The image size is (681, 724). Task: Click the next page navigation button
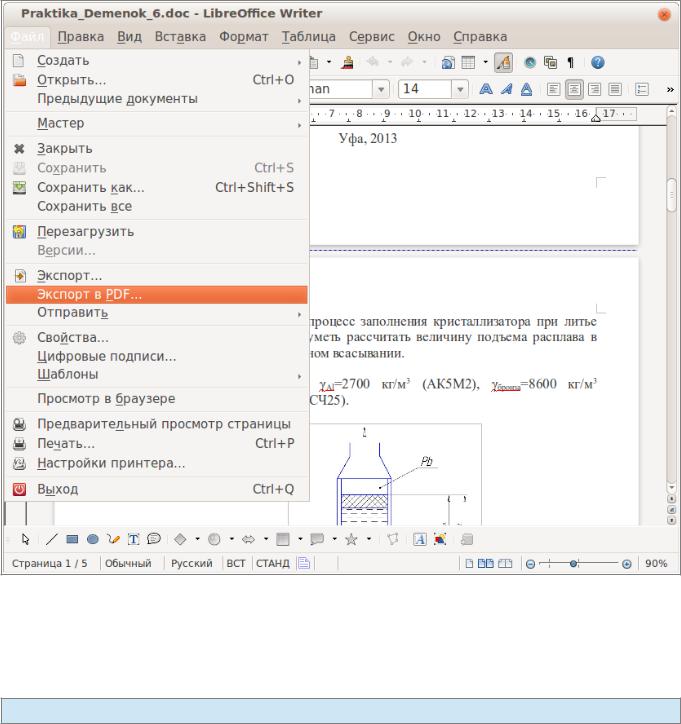point(672,520)
